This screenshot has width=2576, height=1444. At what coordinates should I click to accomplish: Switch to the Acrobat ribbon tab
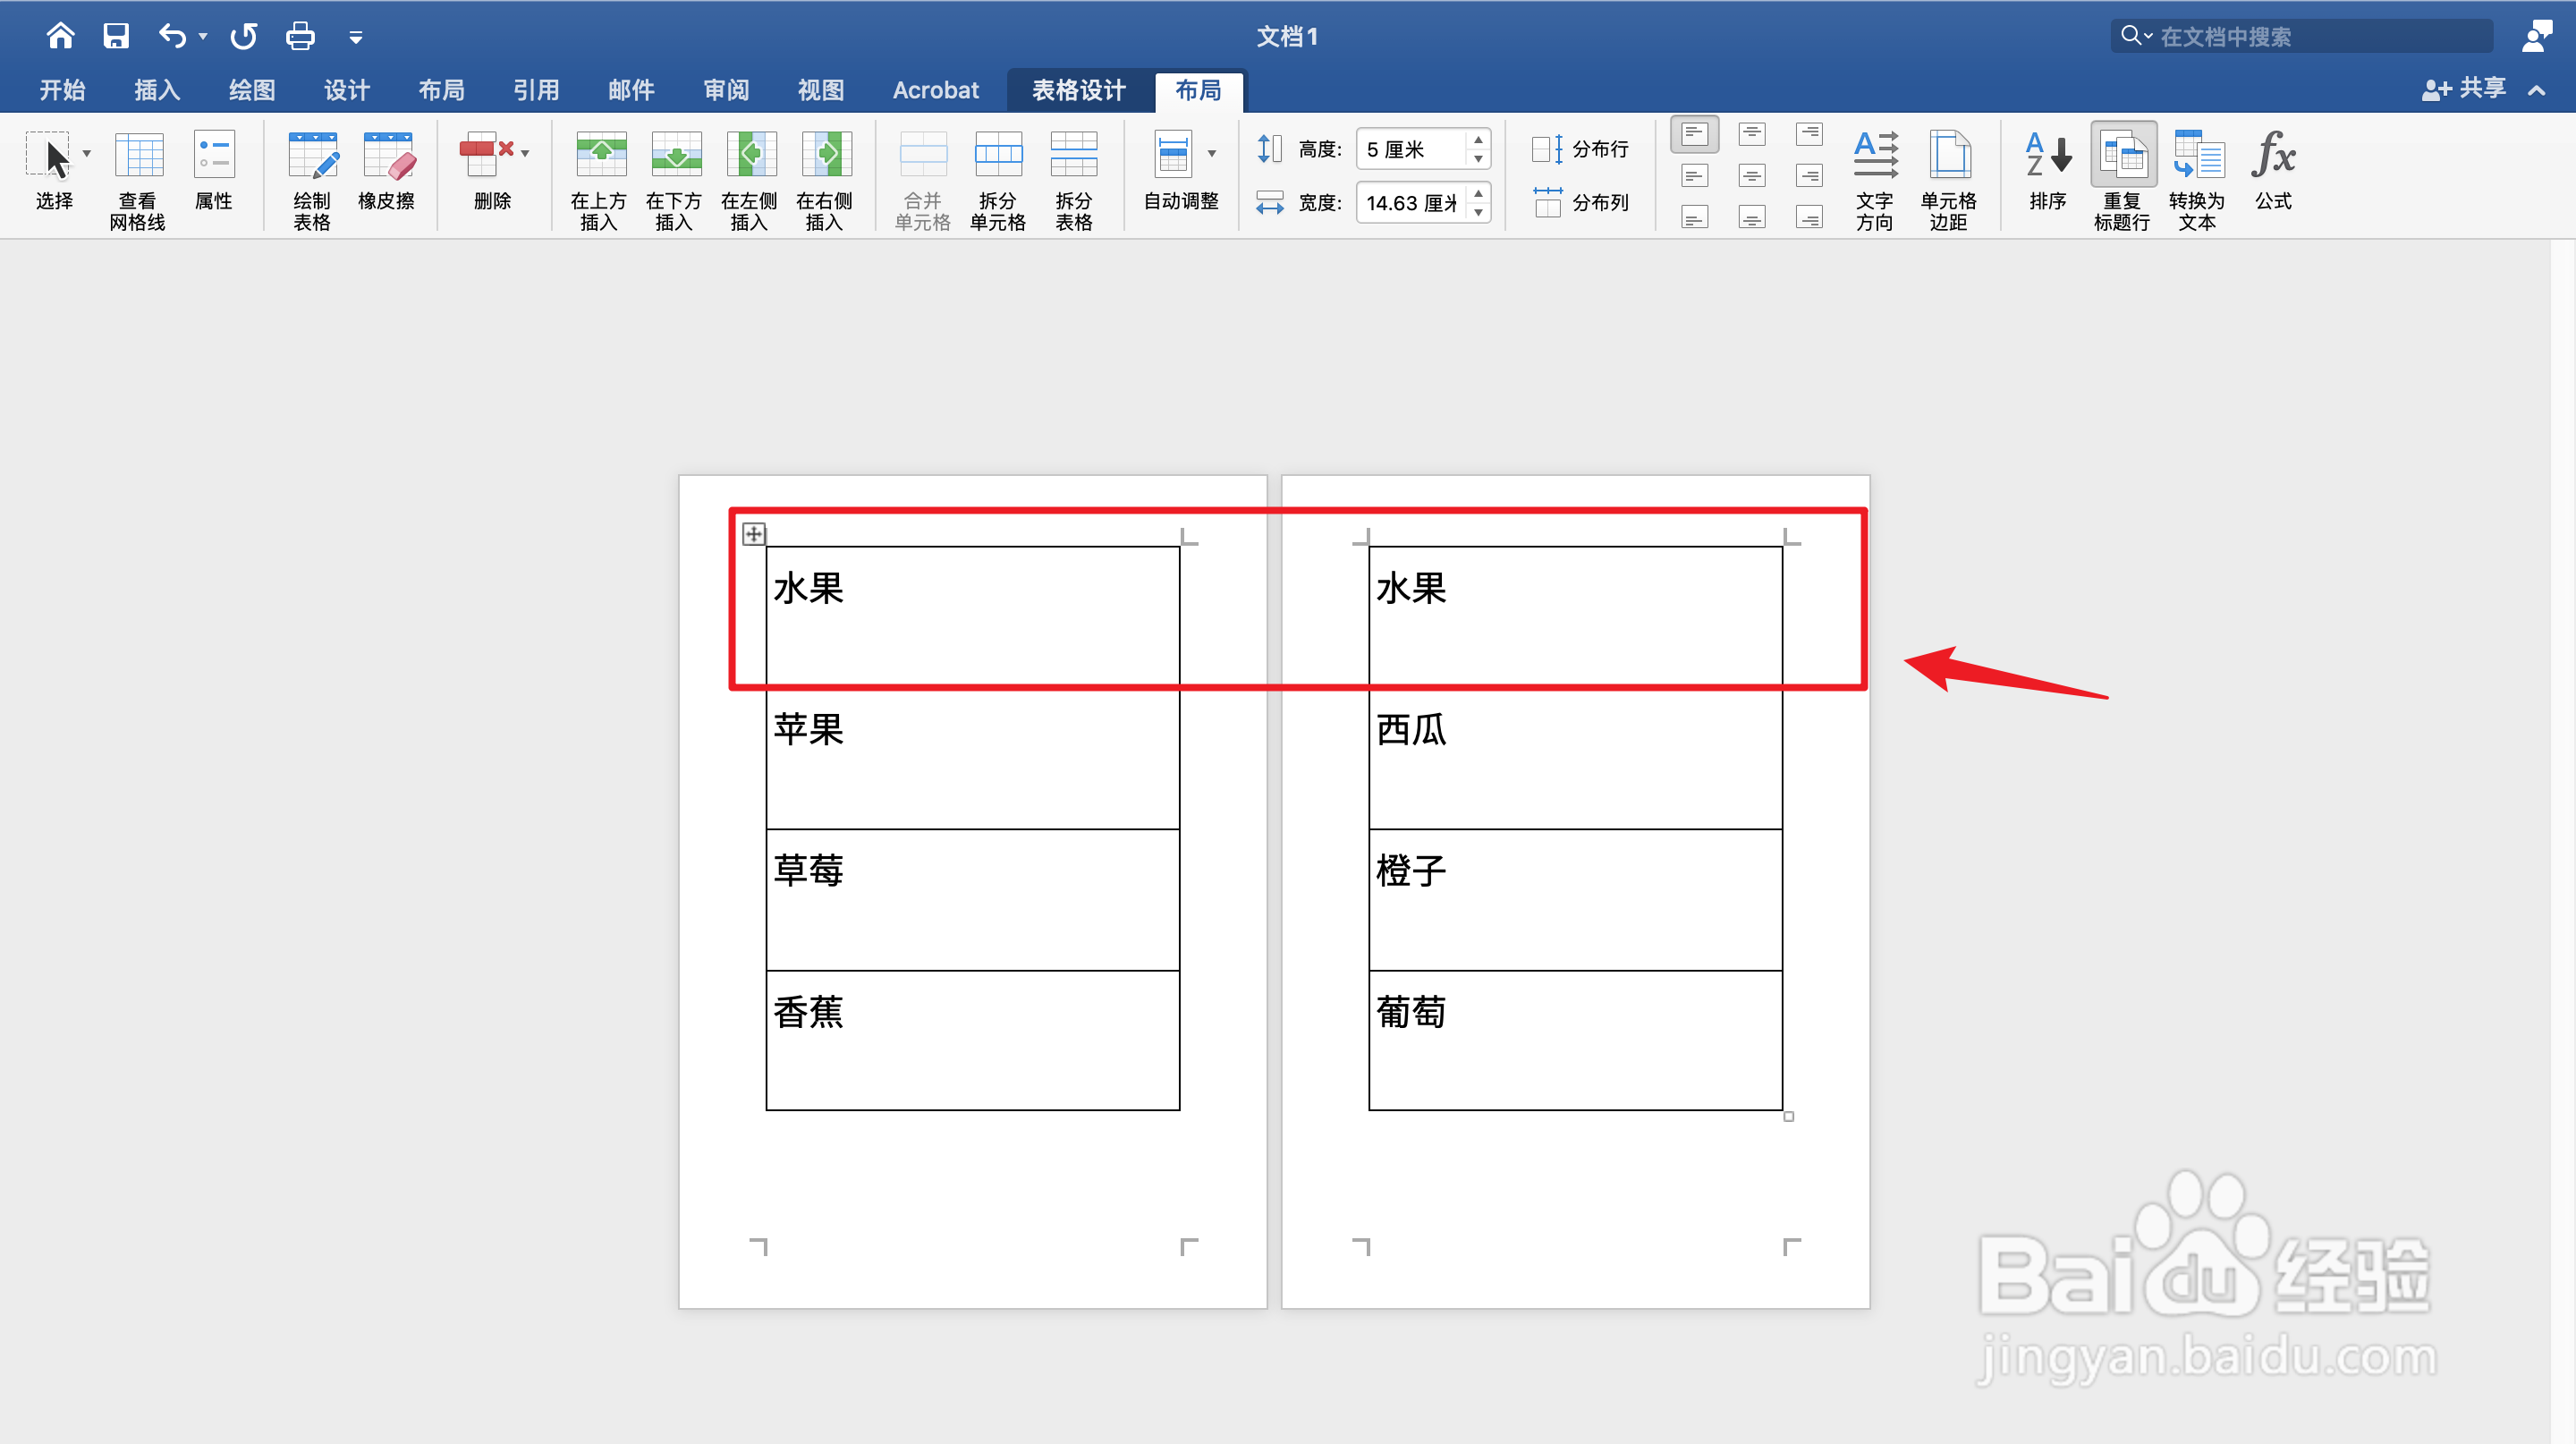pyautogui.click(x=935, y=90)
